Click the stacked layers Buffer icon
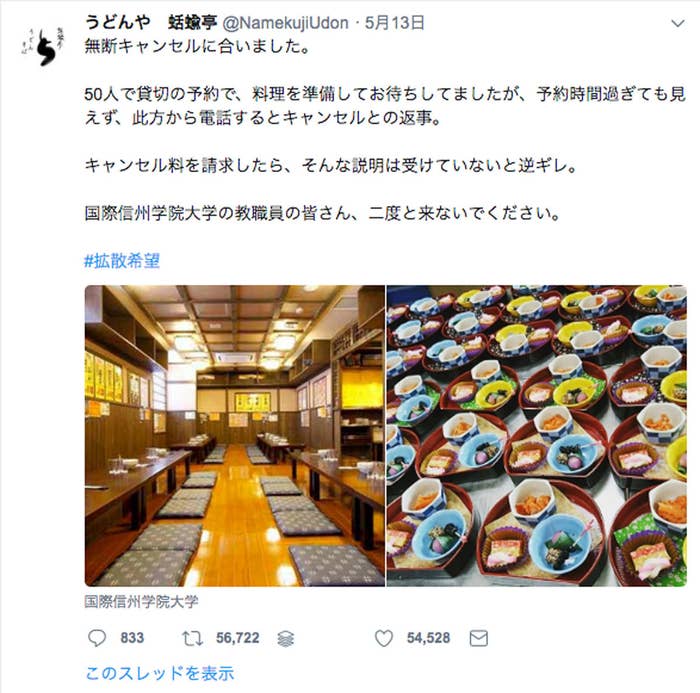Image resolution: width=700 pixels, height=693 pixels. tap(286, 639)
